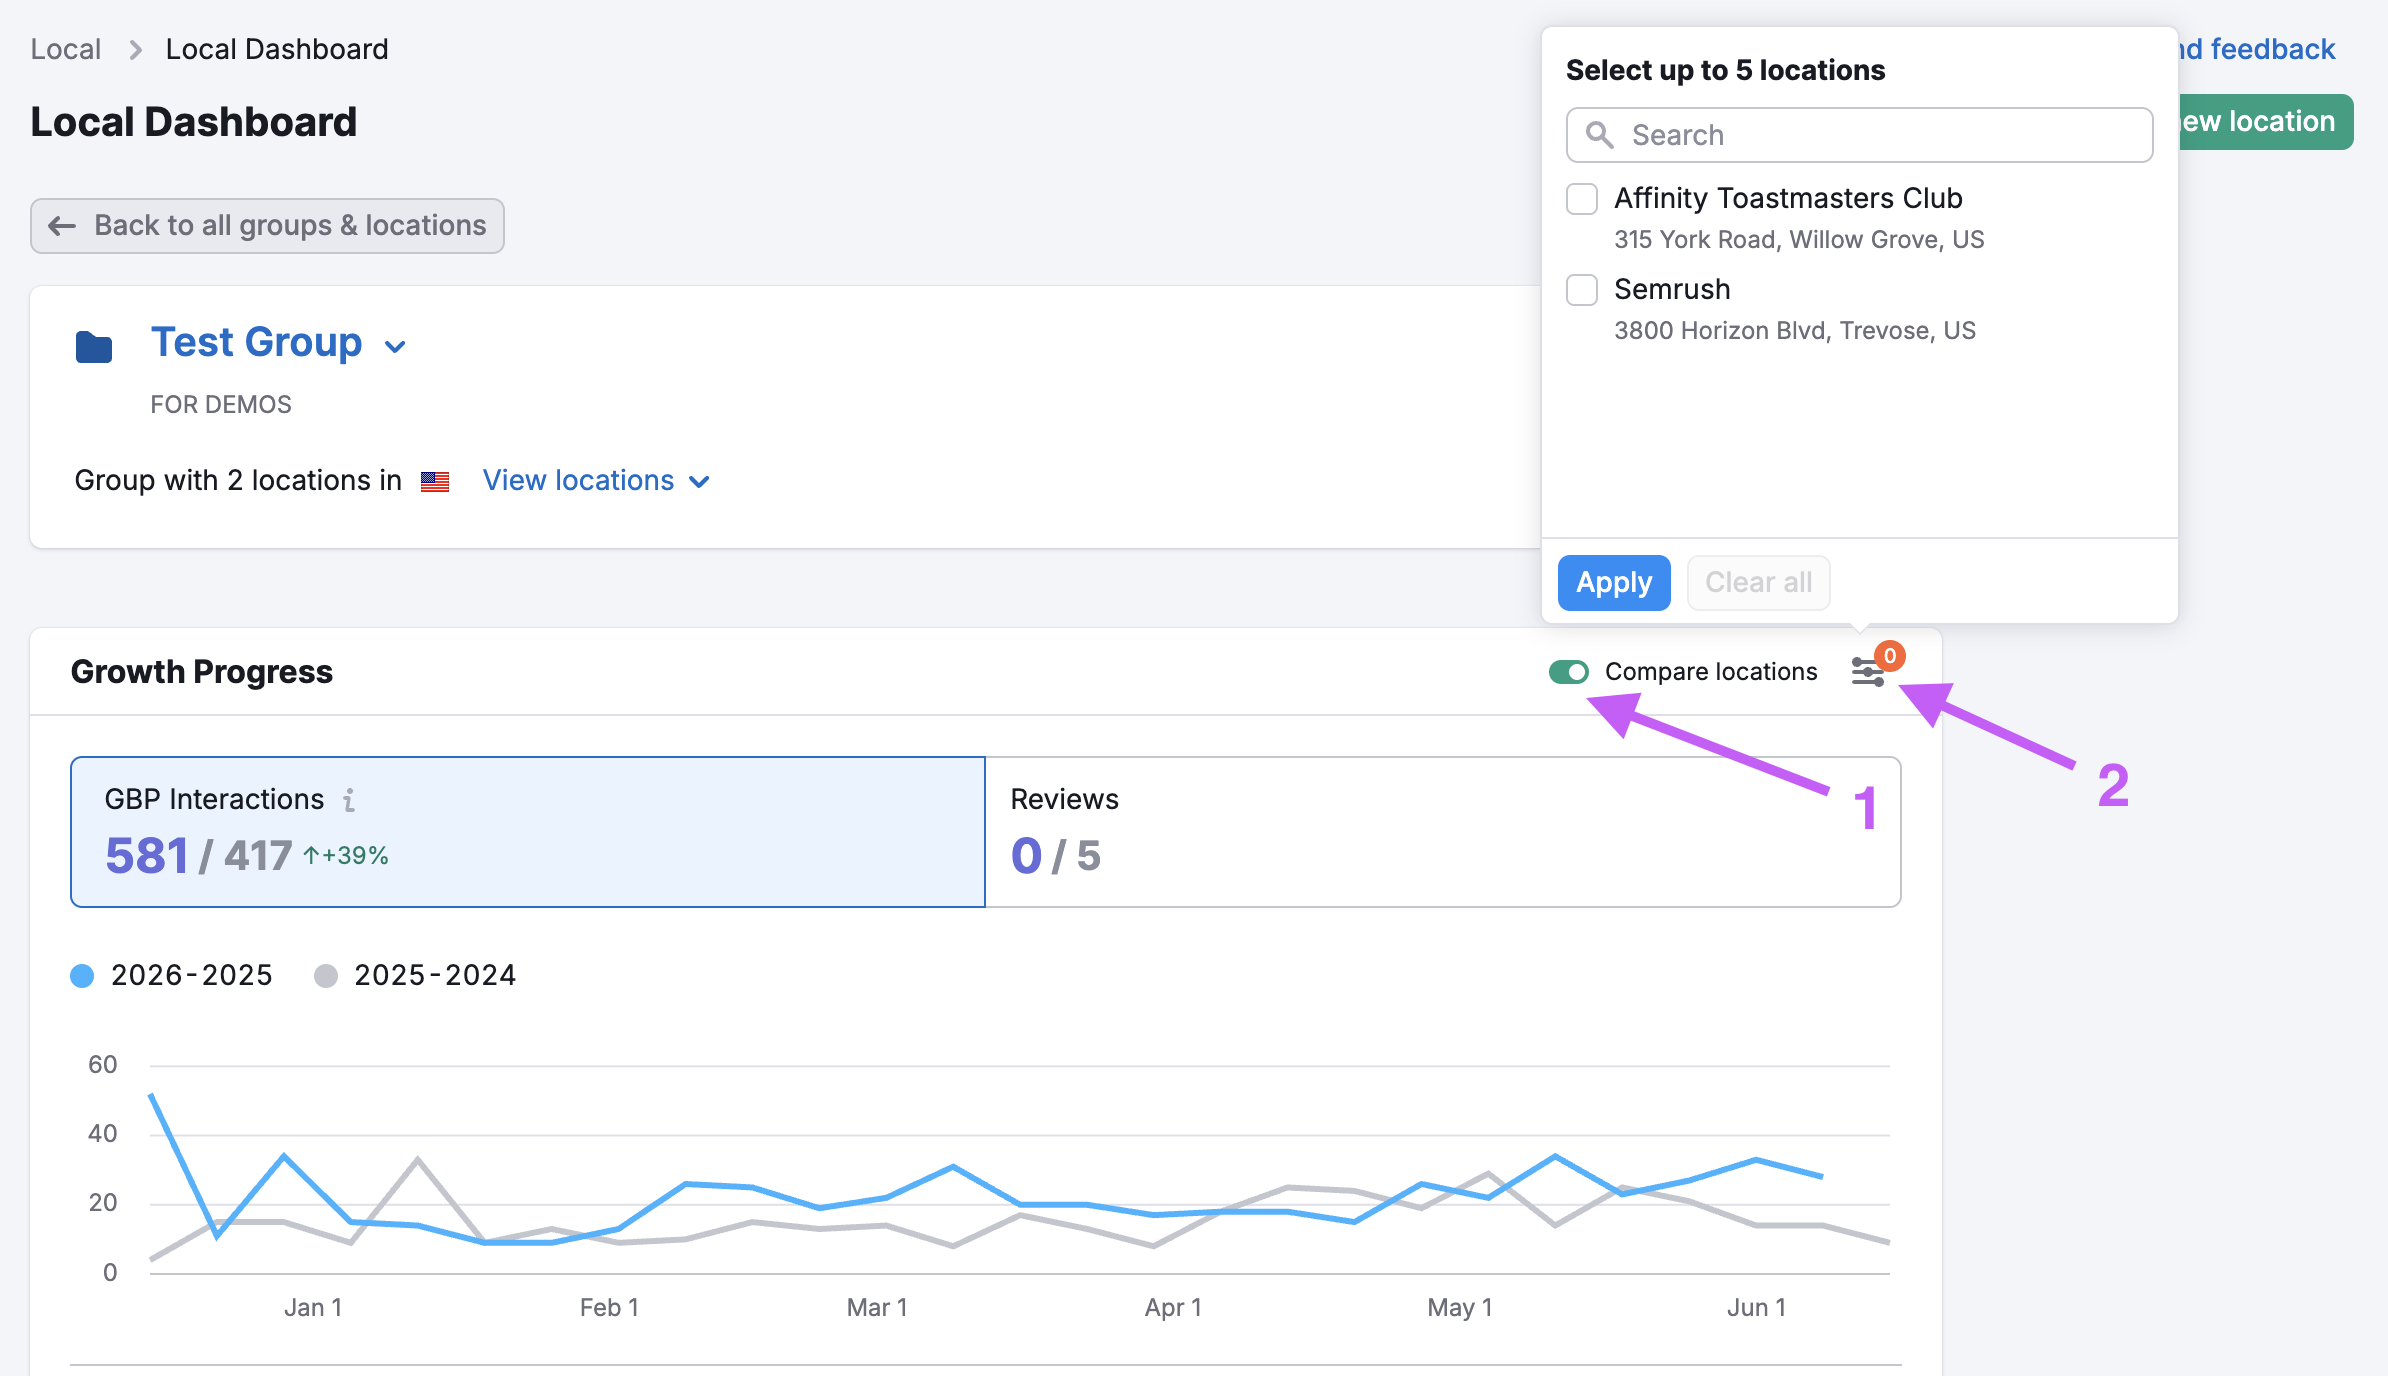Image resolution: width=2388 pixels, height=1376 pixels.
Task: Click the US flag icon
Action: [435, 482]
